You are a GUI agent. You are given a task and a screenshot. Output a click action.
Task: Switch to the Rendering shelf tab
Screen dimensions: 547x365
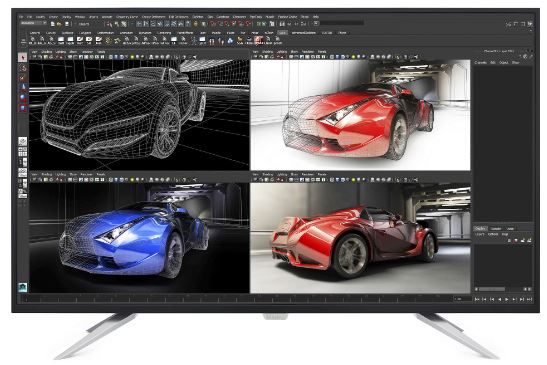(x=164, y=33)
